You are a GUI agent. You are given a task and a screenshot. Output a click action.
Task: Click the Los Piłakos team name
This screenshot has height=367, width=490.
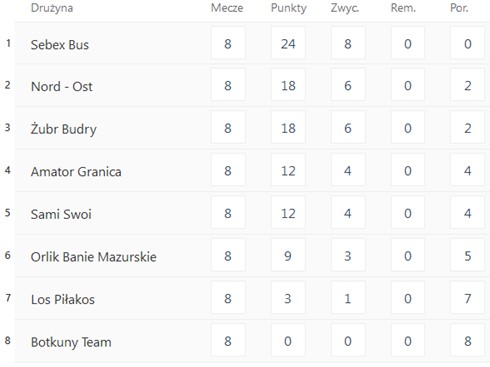pyautogui.click(x=63, y=299)
